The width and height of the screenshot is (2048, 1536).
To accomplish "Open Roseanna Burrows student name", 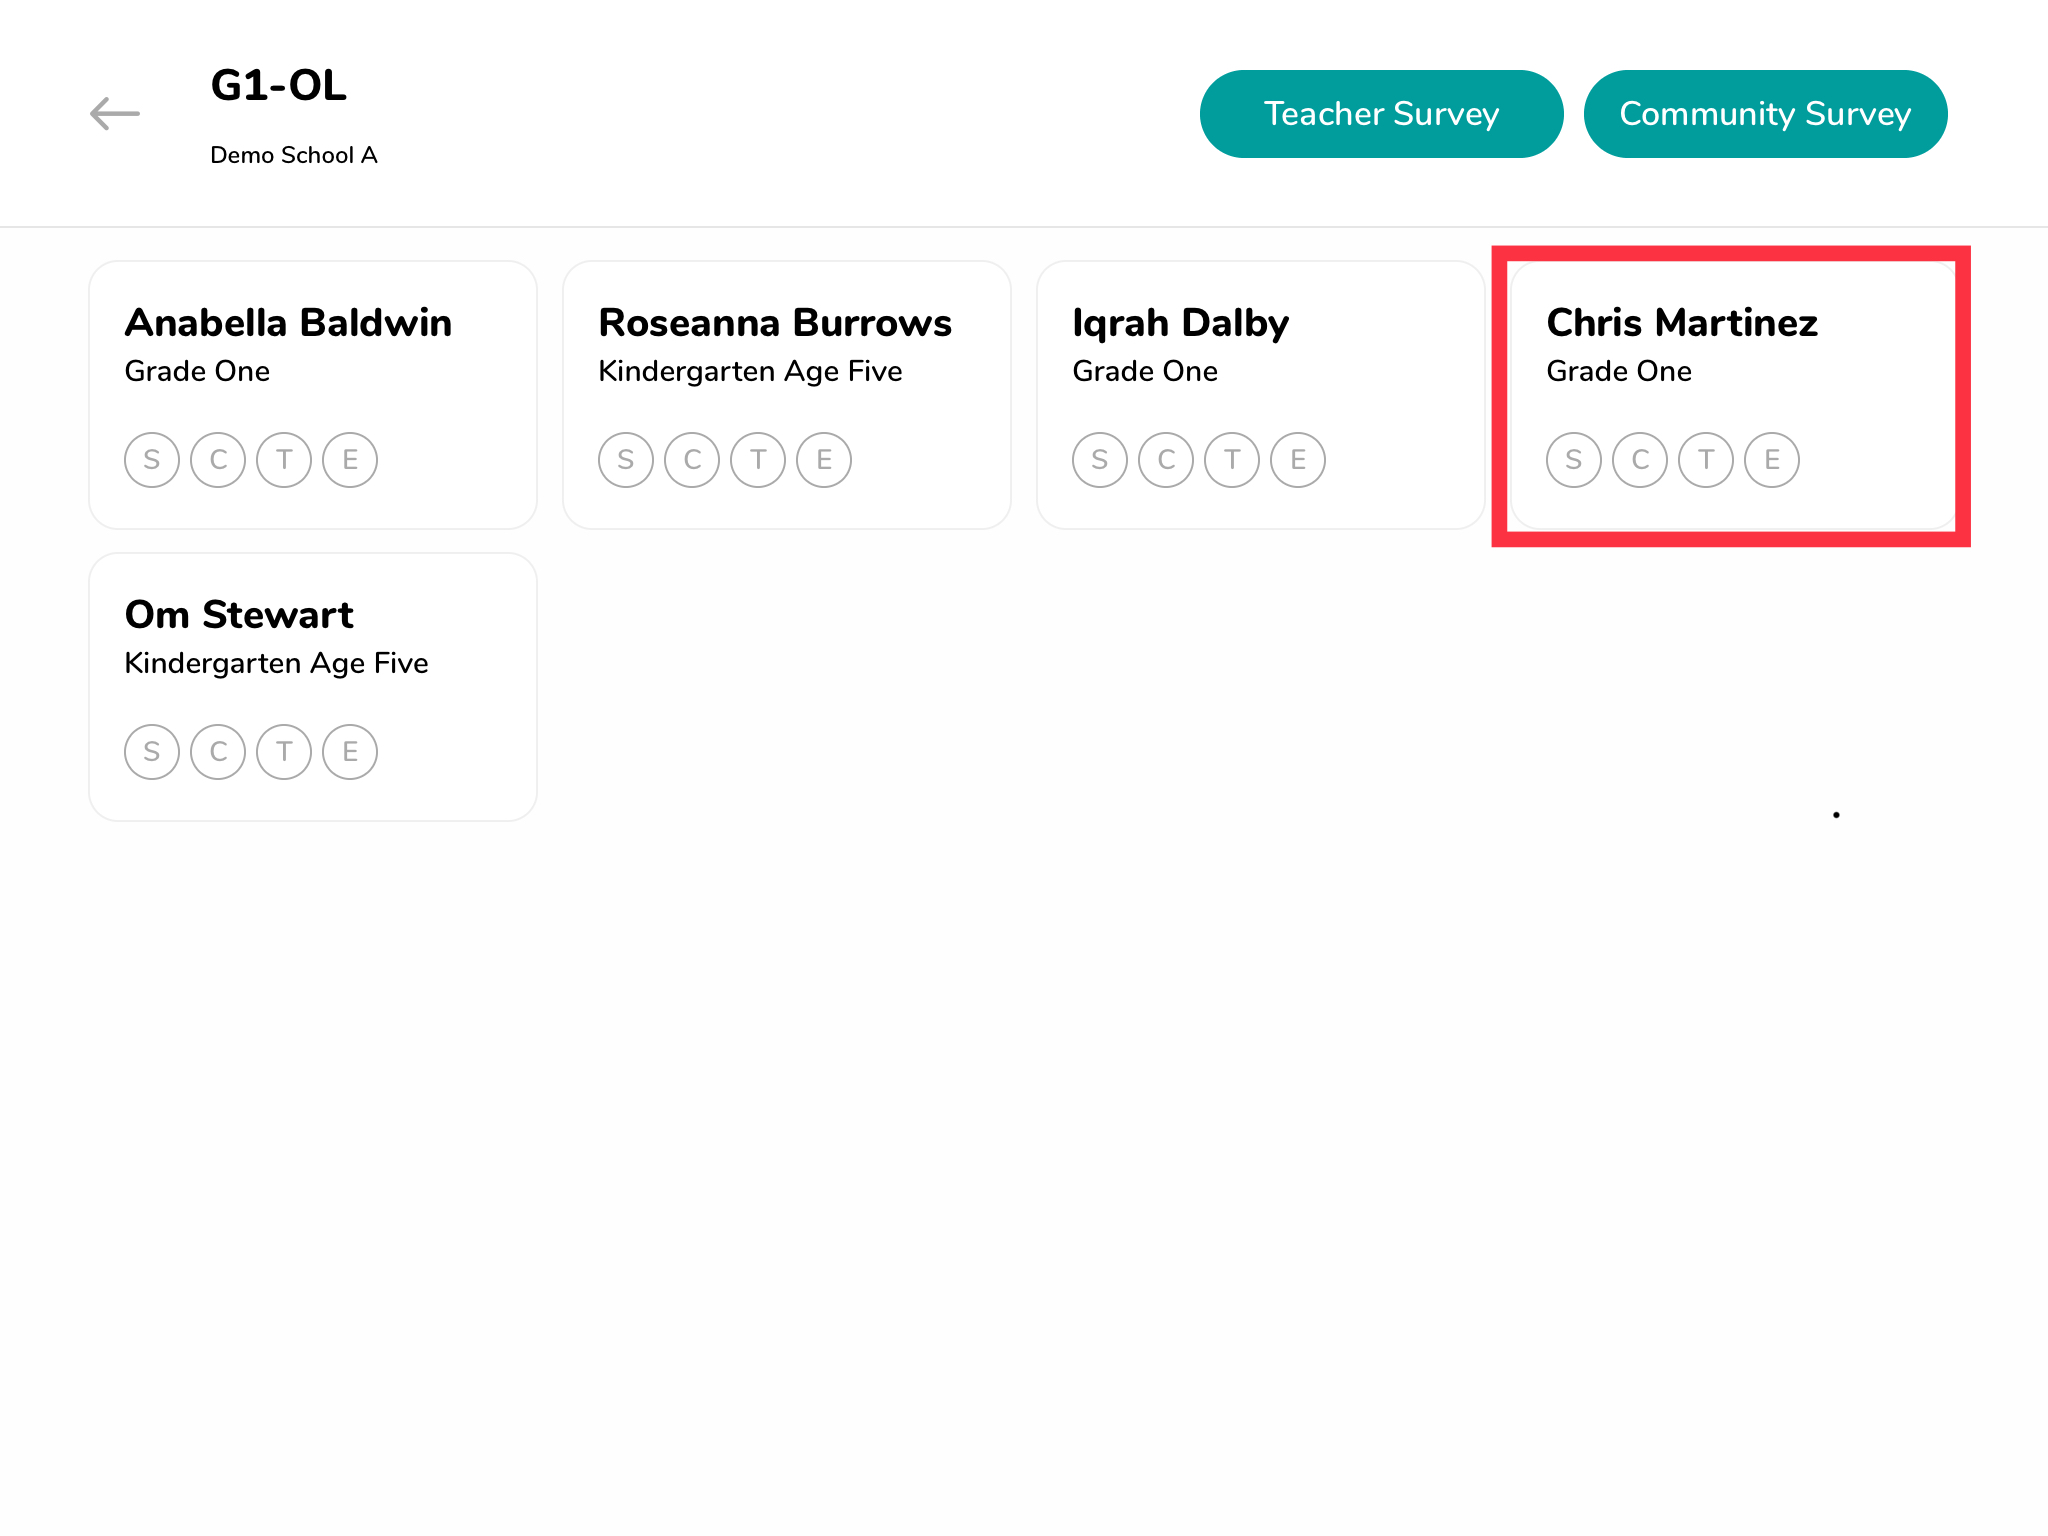I will click(x=775, y=323).
